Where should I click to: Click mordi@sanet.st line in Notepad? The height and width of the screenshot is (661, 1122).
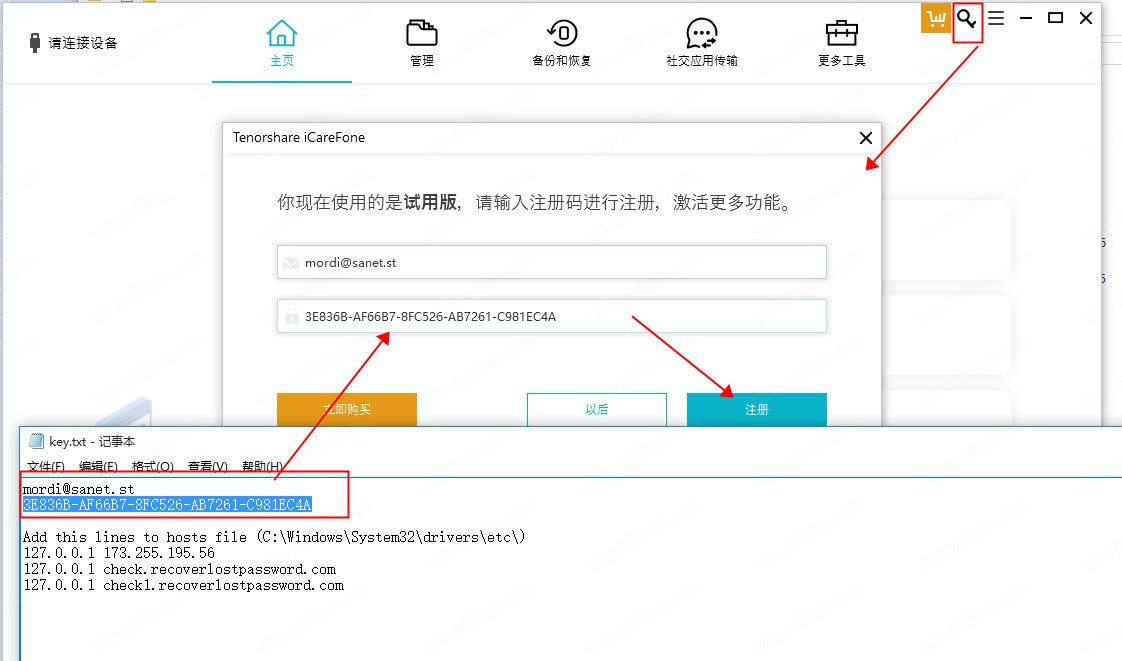coord(79,489)
